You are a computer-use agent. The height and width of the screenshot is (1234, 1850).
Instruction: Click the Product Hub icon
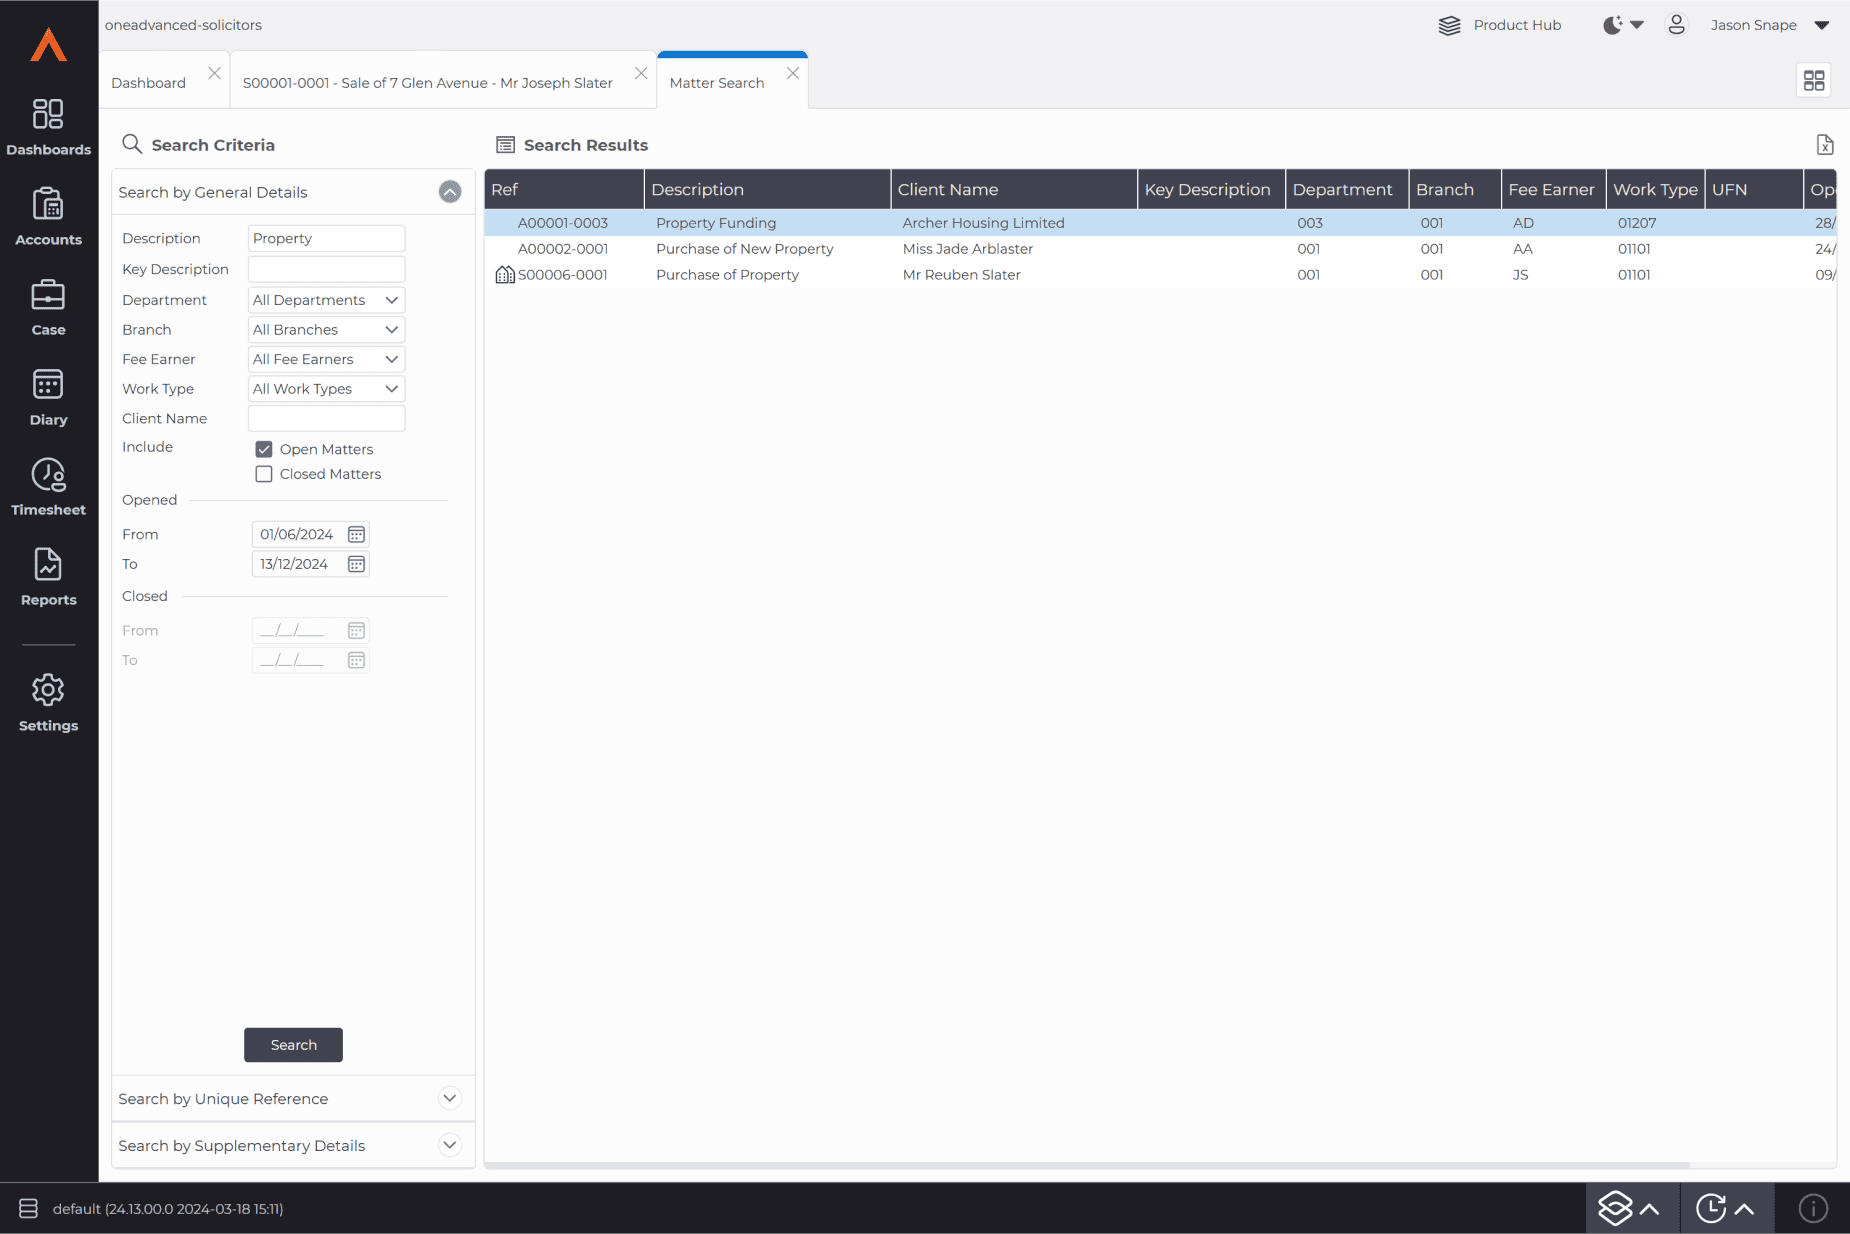coord(1449,25)
